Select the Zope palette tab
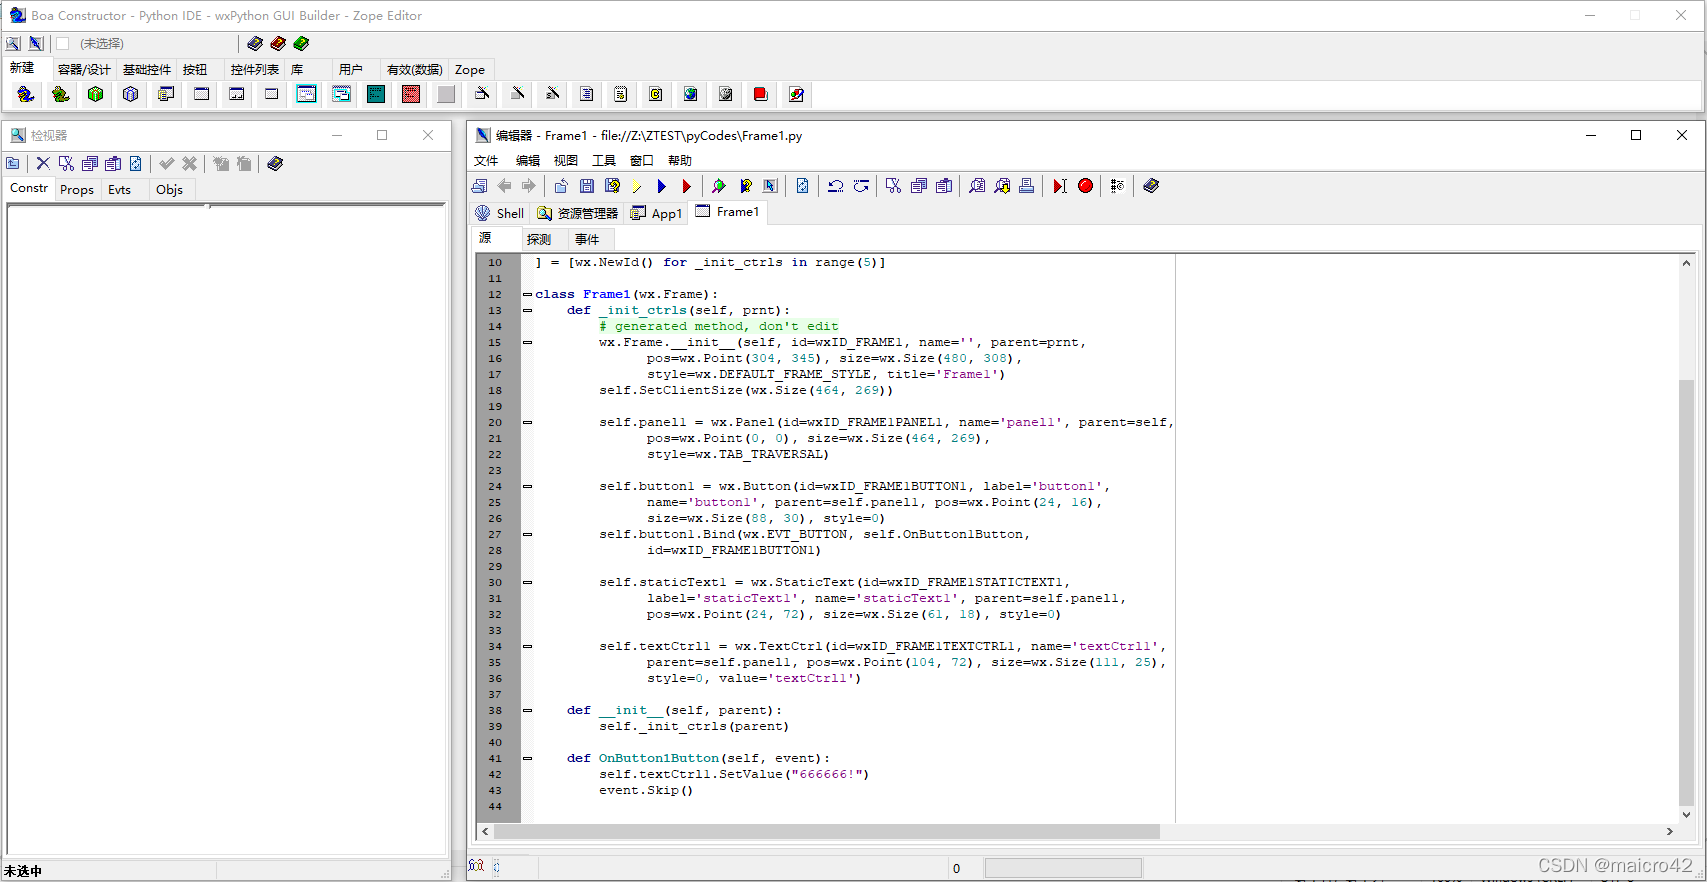The image size is (1707, 882). [470, 69]
